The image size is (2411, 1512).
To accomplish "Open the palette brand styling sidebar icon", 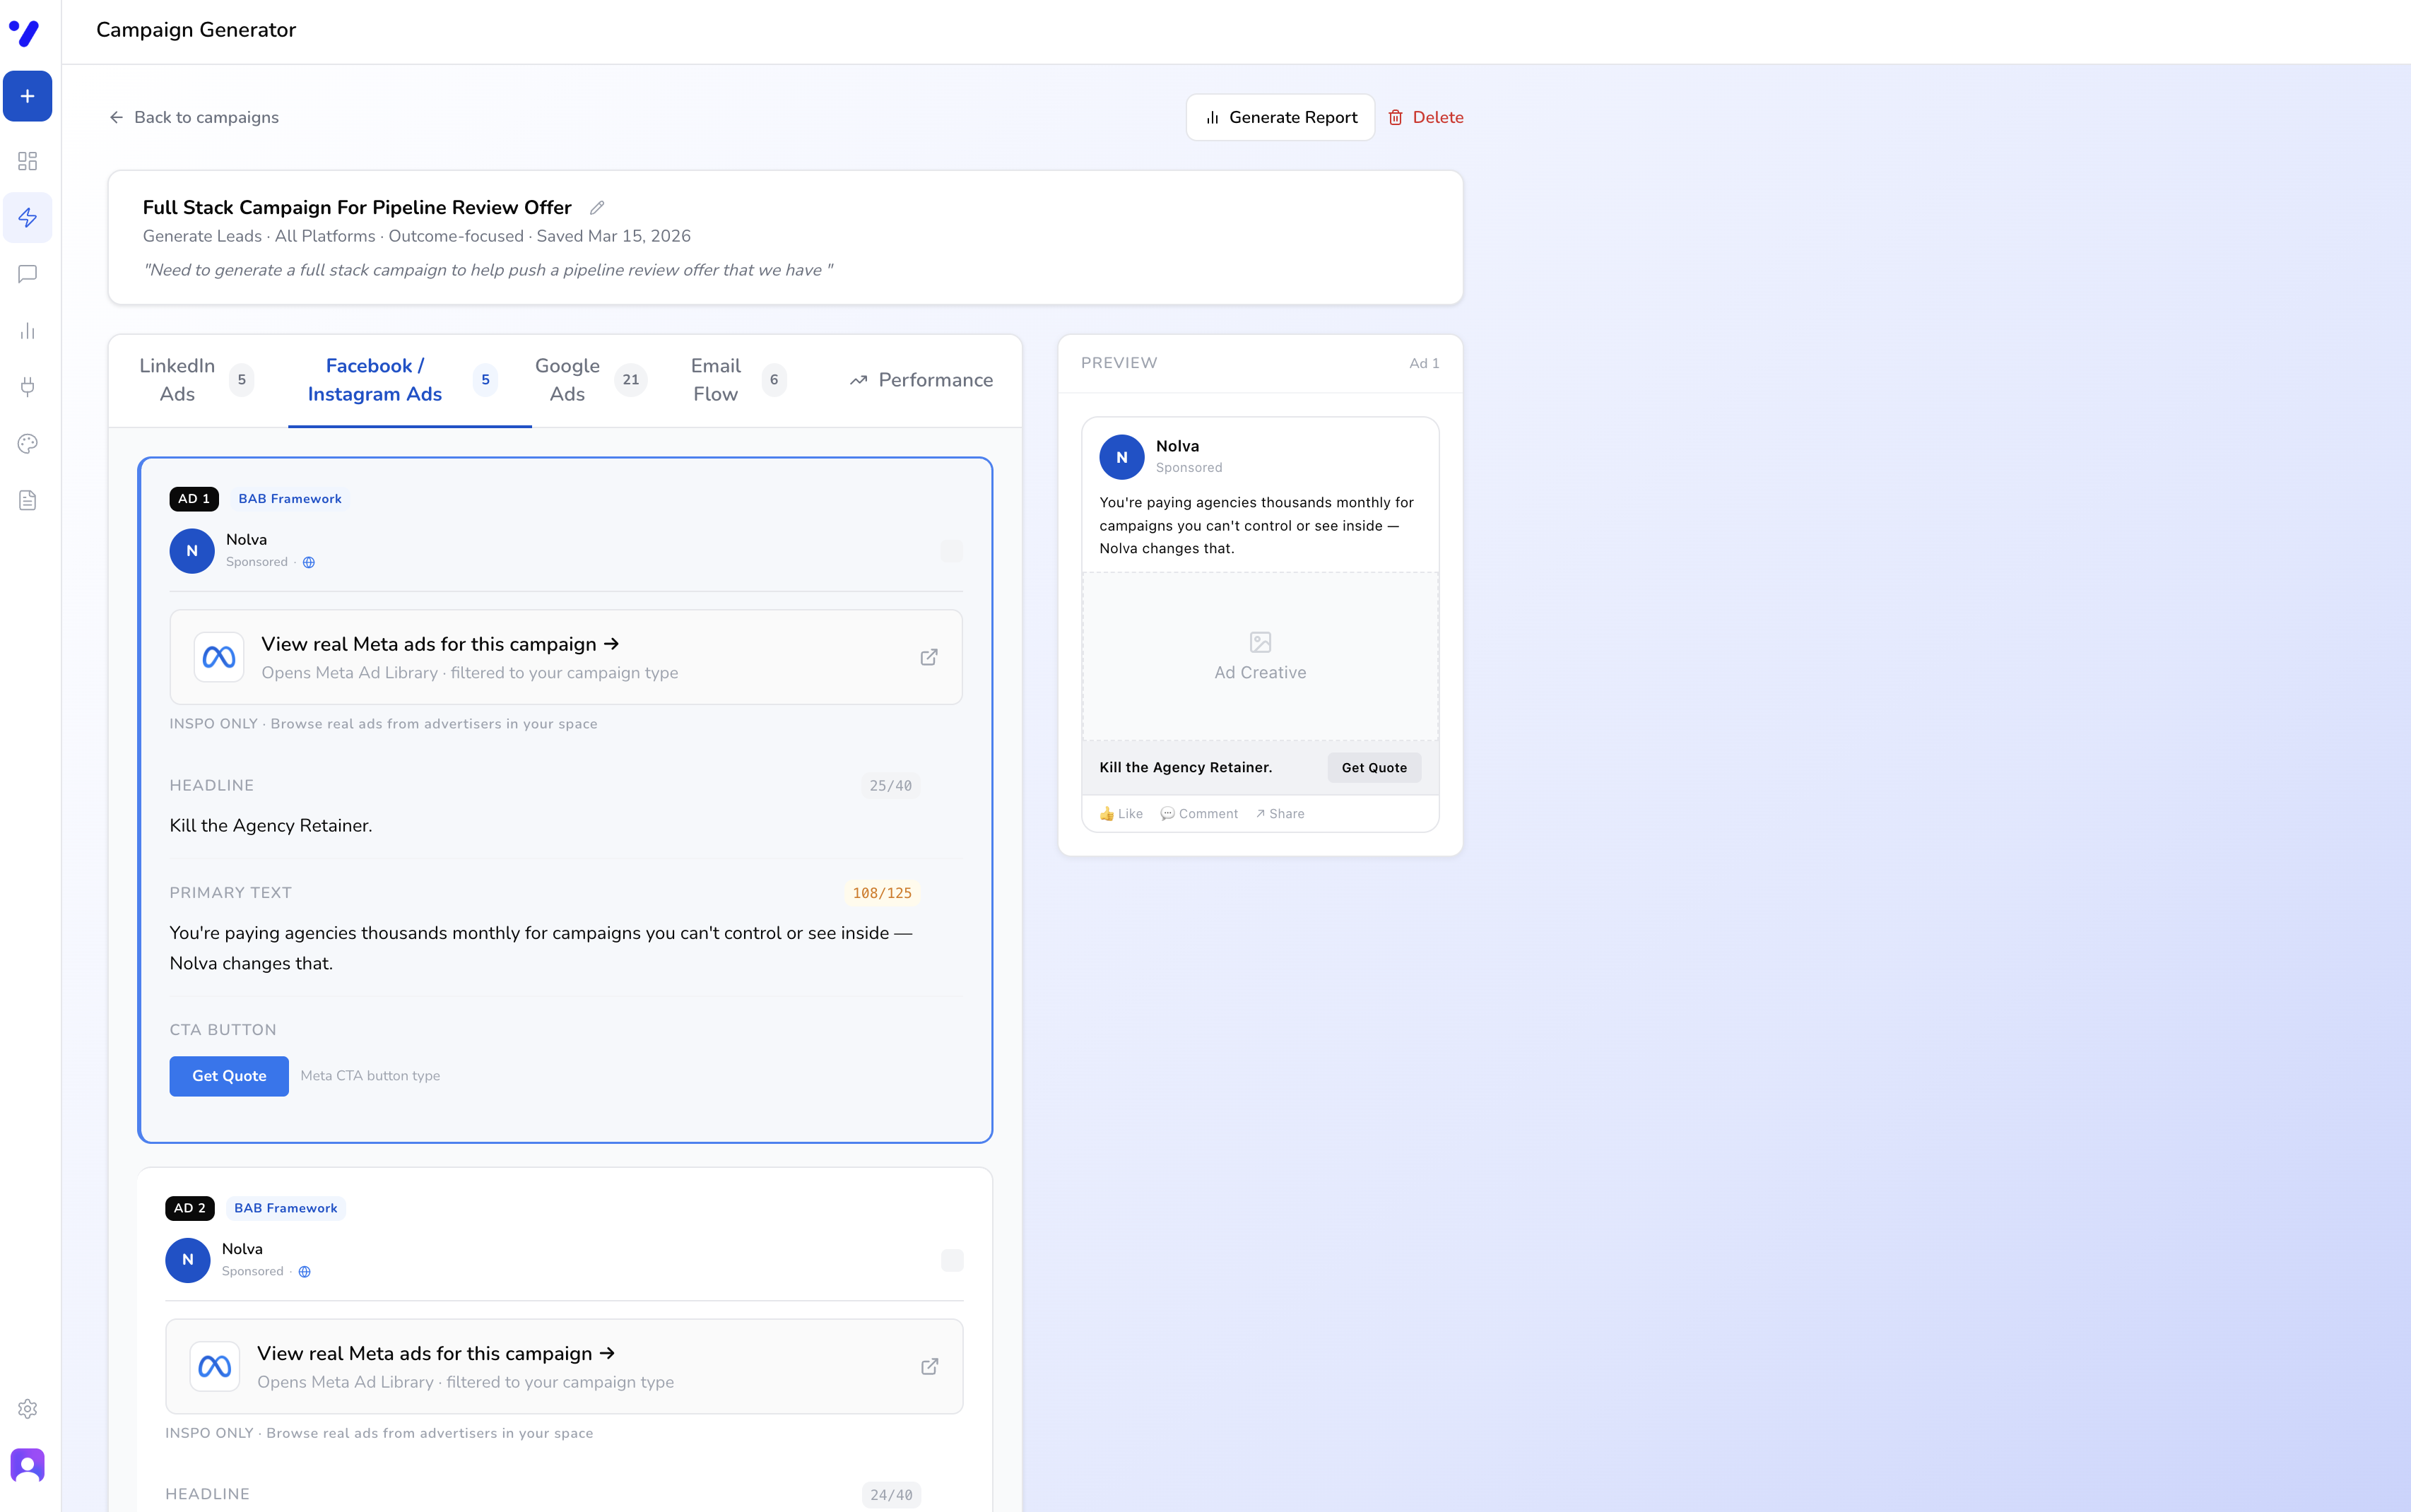I will (x=27, y=443).
